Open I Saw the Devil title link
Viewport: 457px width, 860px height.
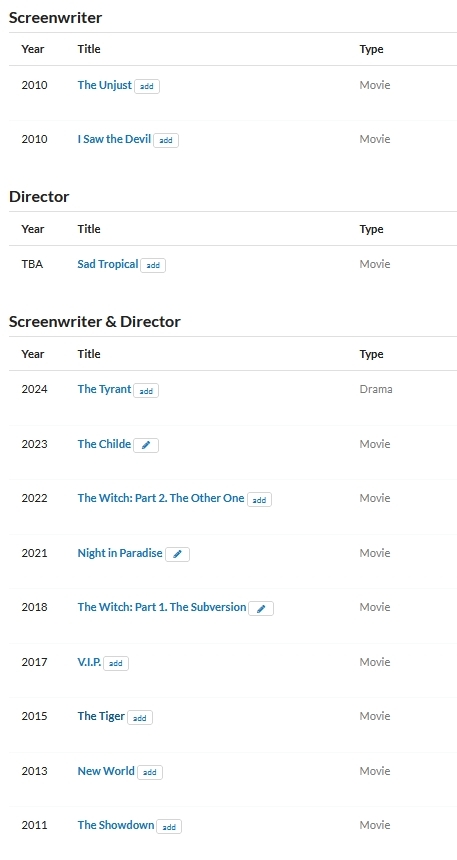point(114,139)
